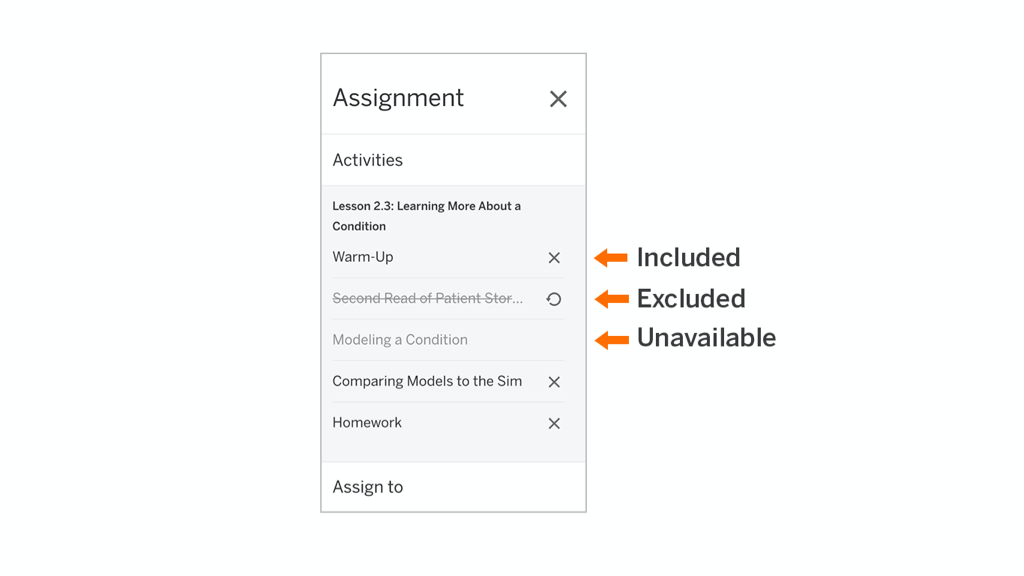Viewport: 1024px width, 576px height.
Task: Click the Assignment panel title
Action: tap(398, 97)
